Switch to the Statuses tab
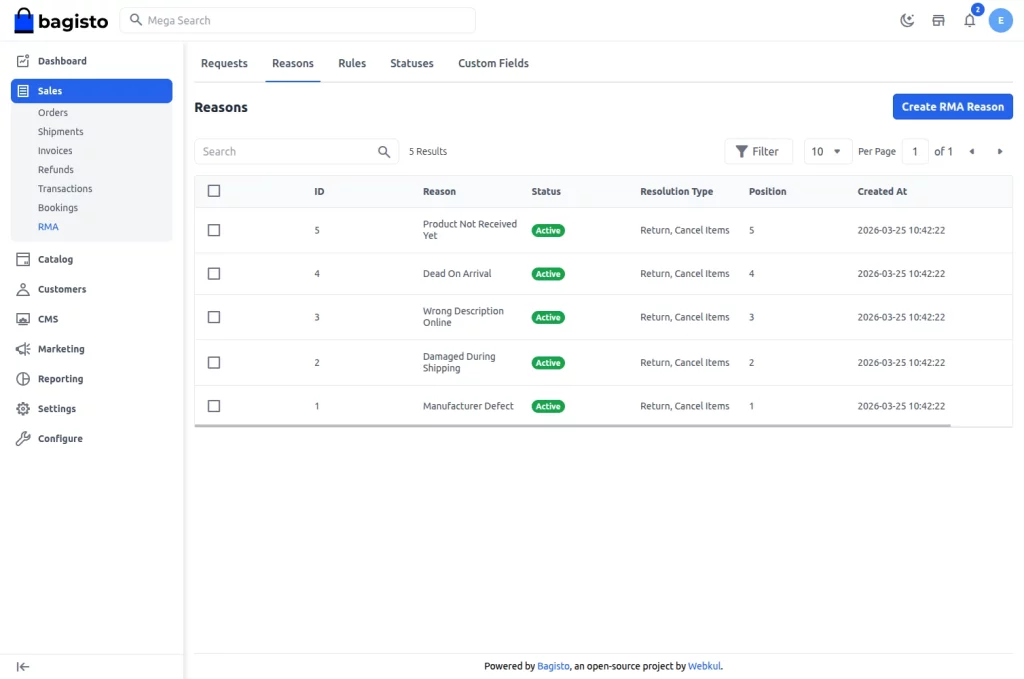The width and height of the screenshot is (1024, 679). point(411,63)
